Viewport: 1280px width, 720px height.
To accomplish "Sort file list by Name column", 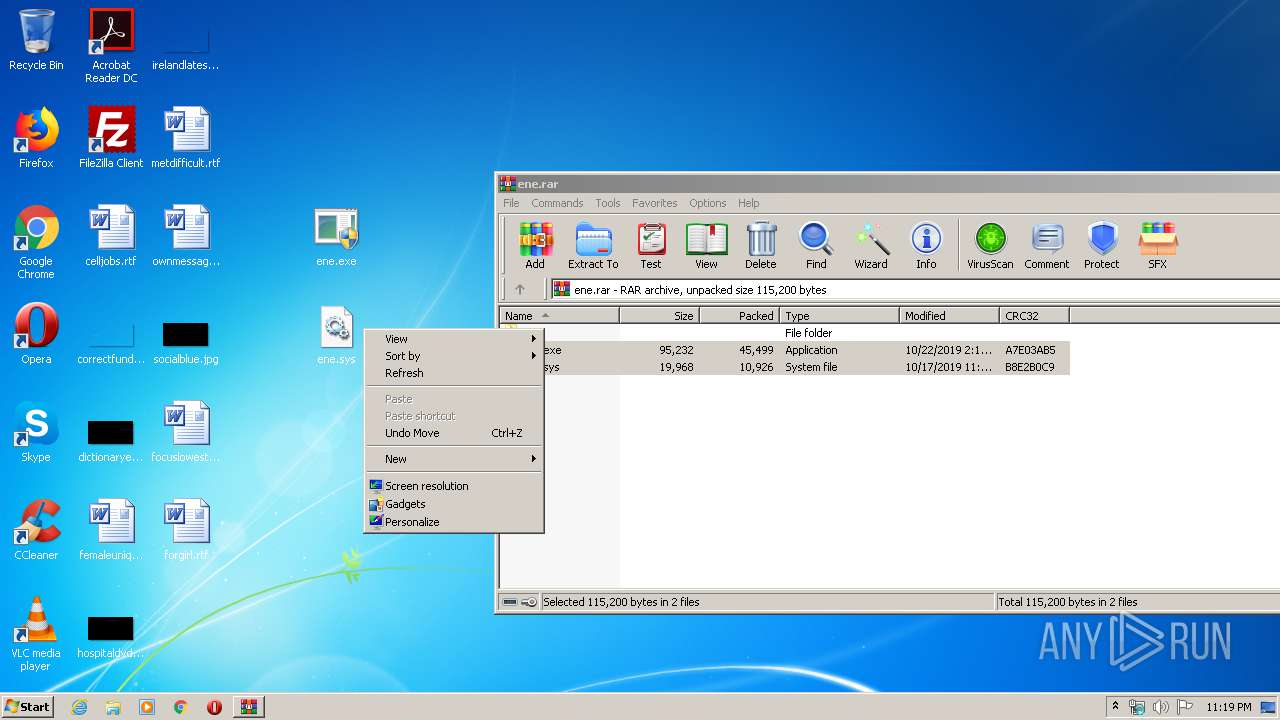I will [x=560, y=316].
